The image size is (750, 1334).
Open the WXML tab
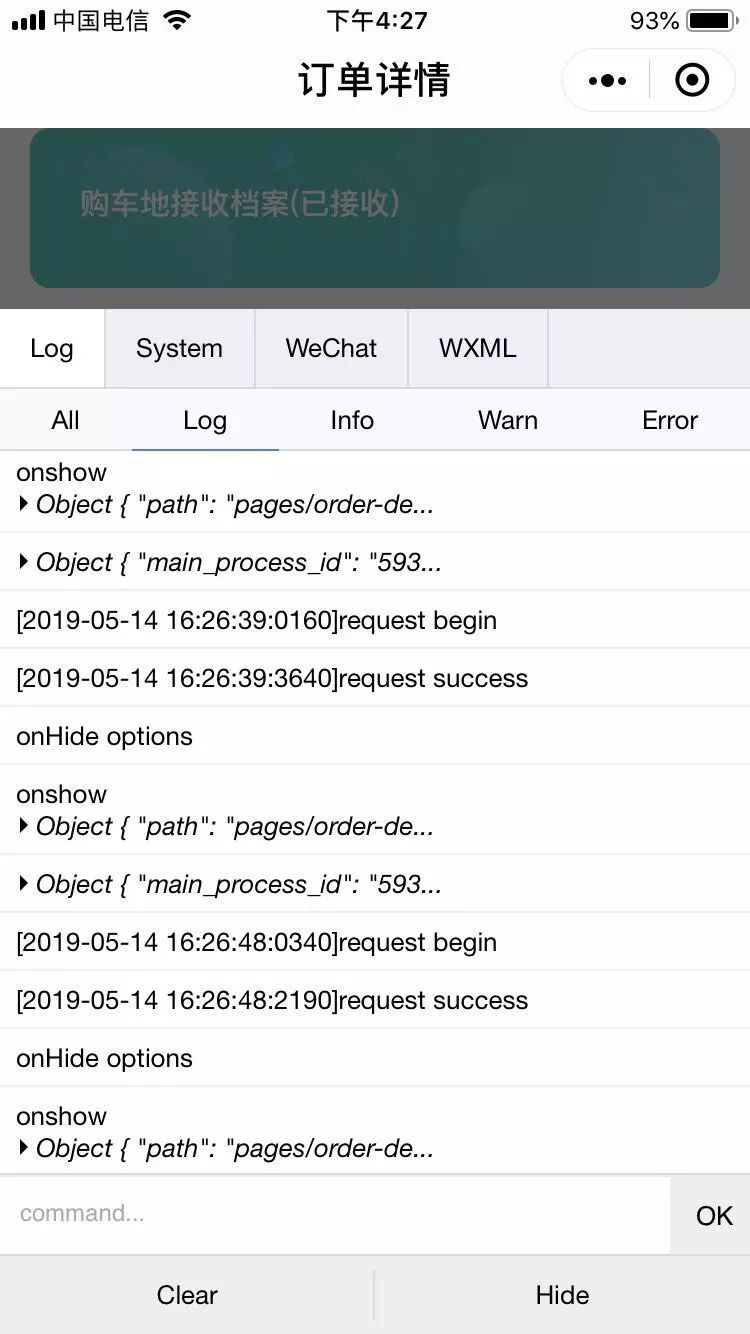pos(478,348)
